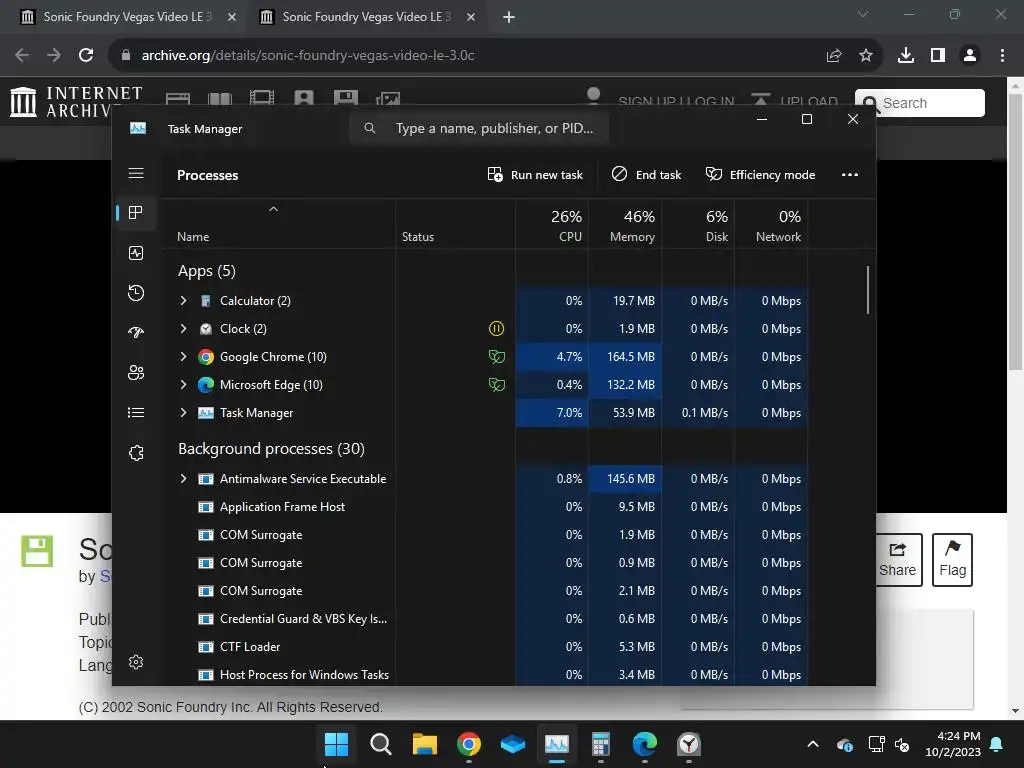This screenshot has width=1024, height=768.
Task: Open Chrome three-dot menu
Action: [x=1002, y=55]
